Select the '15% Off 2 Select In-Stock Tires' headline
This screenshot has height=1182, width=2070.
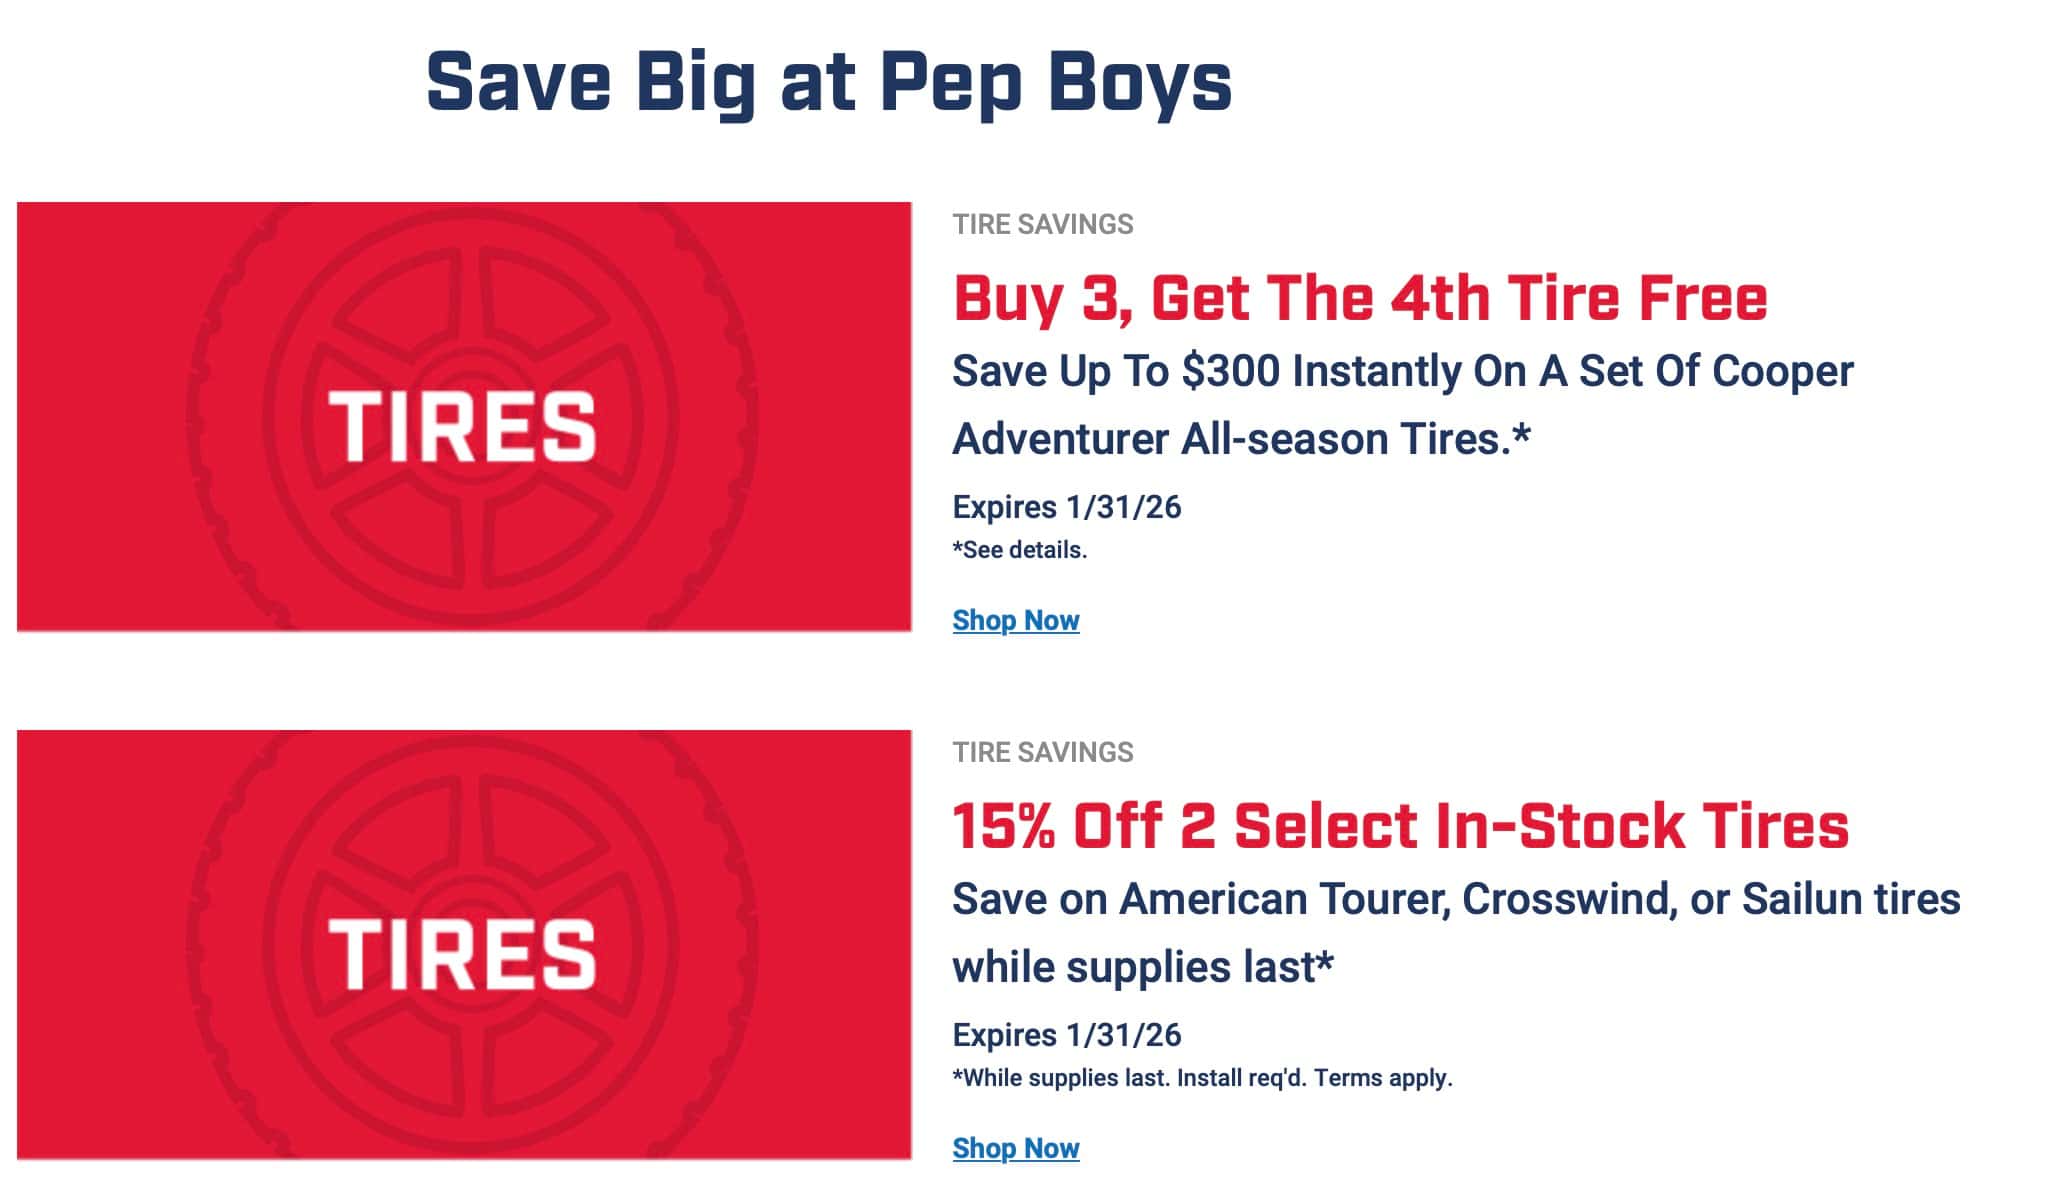(x=1400, y=826)
